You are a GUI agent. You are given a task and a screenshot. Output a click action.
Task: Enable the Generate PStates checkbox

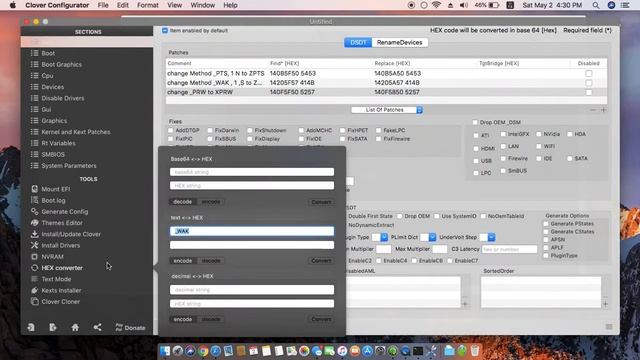[546, 224]
